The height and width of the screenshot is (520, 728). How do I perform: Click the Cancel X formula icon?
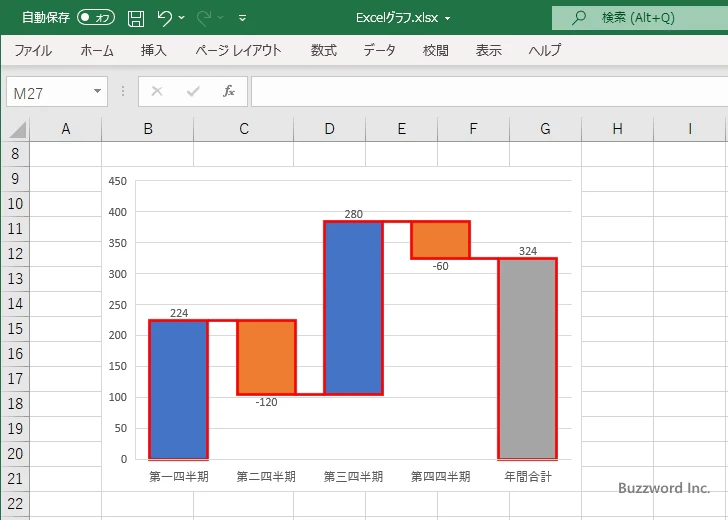point(157,91)
